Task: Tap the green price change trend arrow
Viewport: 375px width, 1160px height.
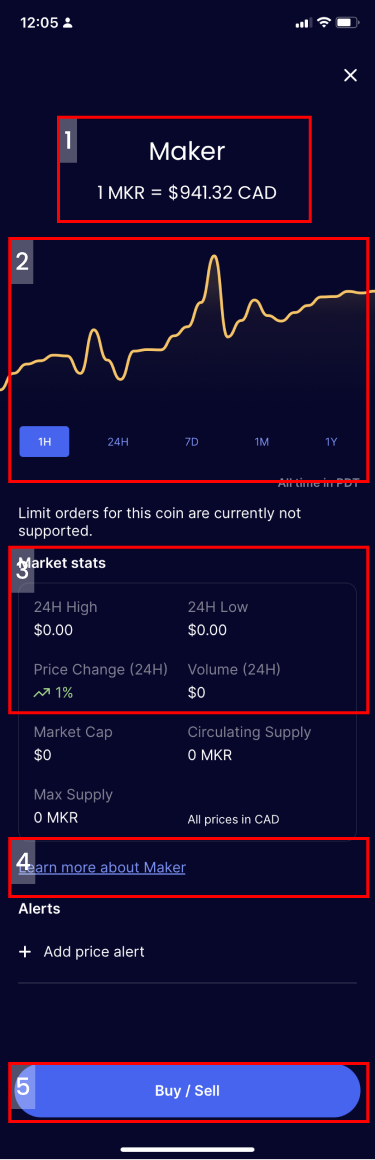Action: (x=42, y=693)
